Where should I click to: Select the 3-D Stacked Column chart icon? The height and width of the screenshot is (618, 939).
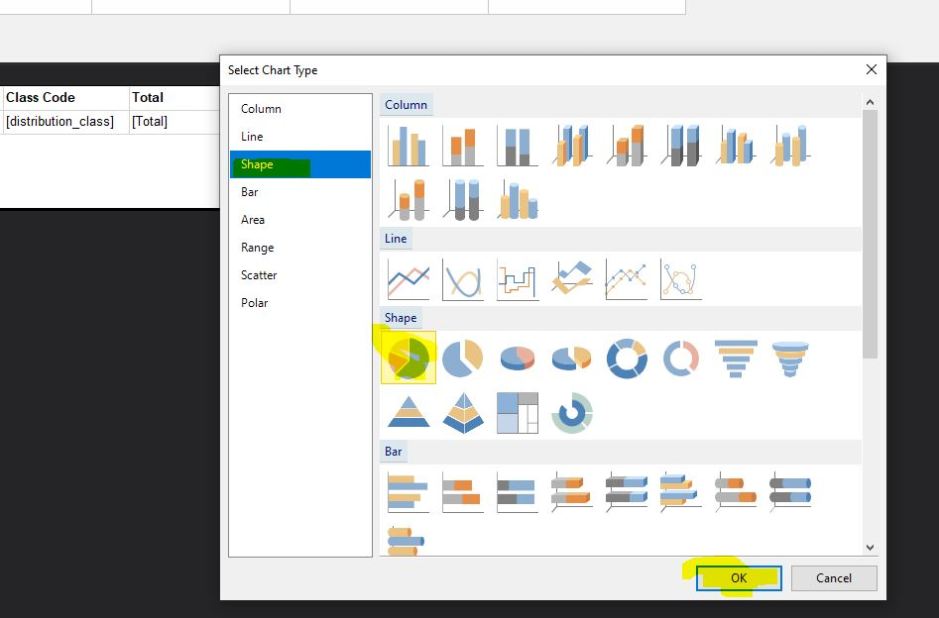[626, 146]
